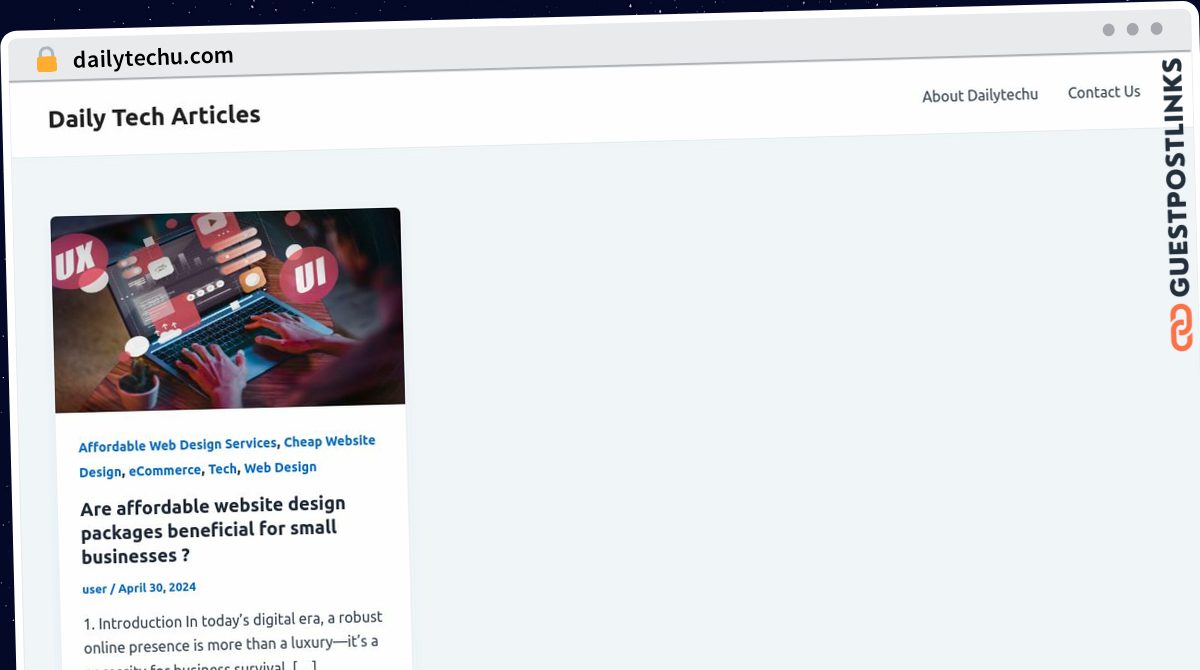The image size is (1200, 670).
Task: Select the eCommerce category link
Action: pos(164,470)
